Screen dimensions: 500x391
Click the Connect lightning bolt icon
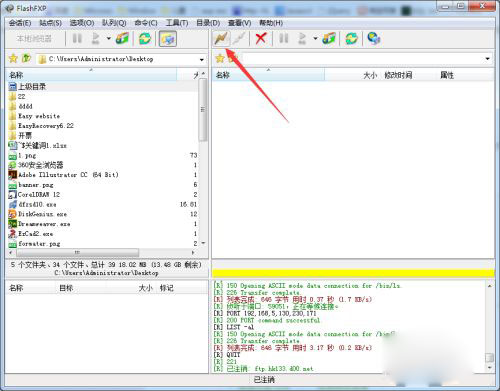221,39
